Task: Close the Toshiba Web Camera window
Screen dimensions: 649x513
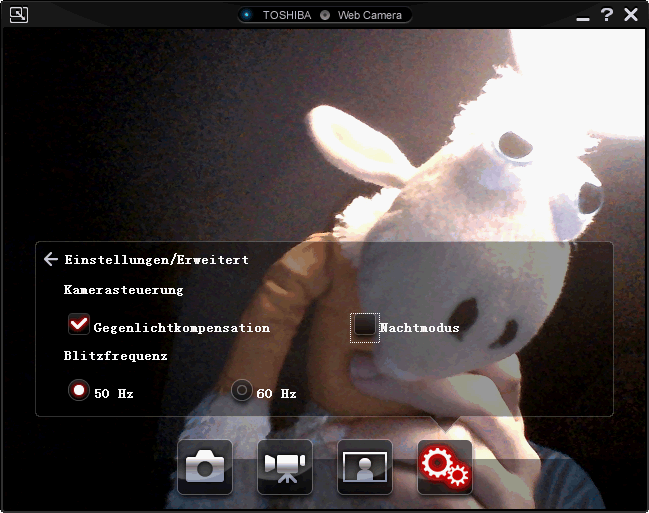Action: (631, 14)
